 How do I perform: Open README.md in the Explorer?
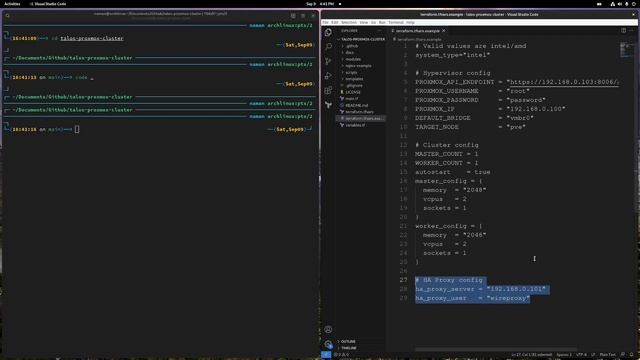[361, 105]
